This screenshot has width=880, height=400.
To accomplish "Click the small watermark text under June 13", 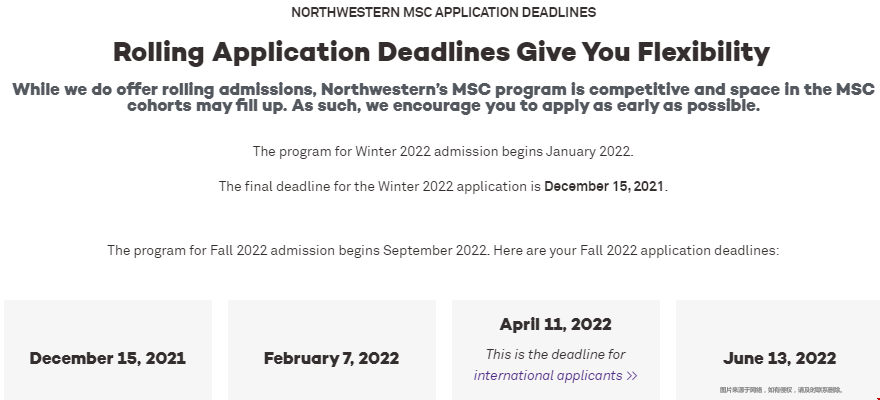I will coord(781,390).
